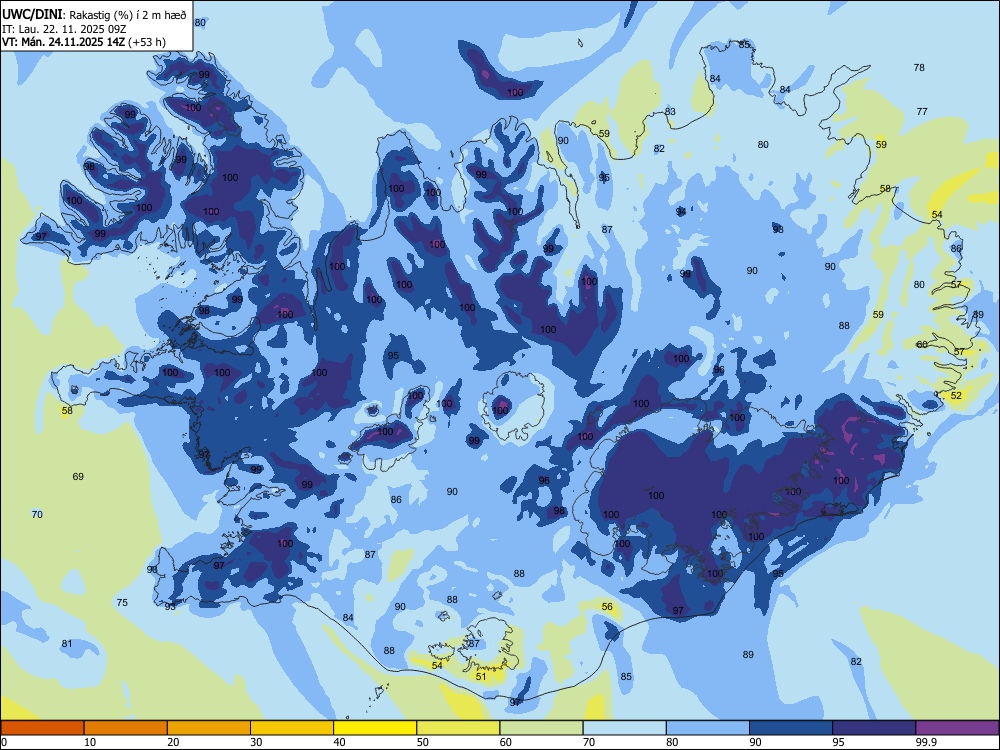
Task: Click the bright yellow 40–50 legend swatch
Action: 375,728
